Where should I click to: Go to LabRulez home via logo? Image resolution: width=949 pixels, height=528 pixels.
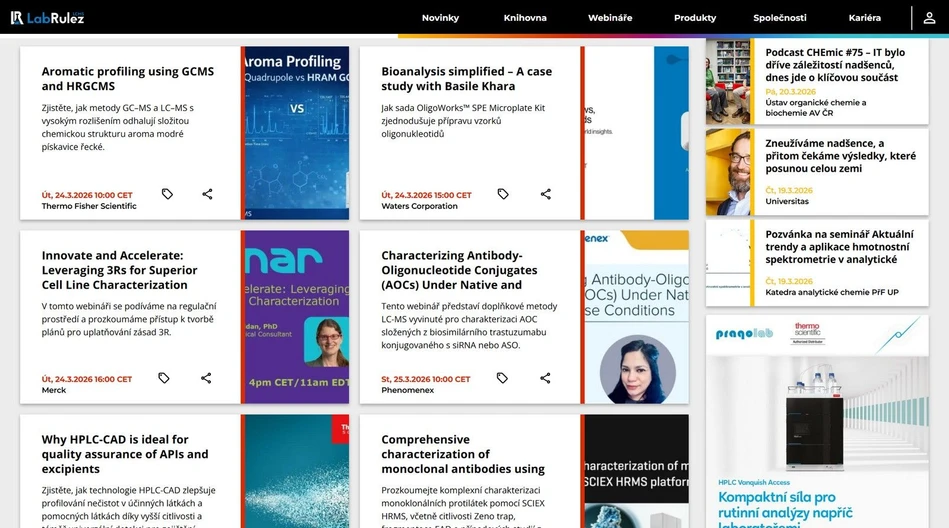pyautogui.click(x=47, y=18)
